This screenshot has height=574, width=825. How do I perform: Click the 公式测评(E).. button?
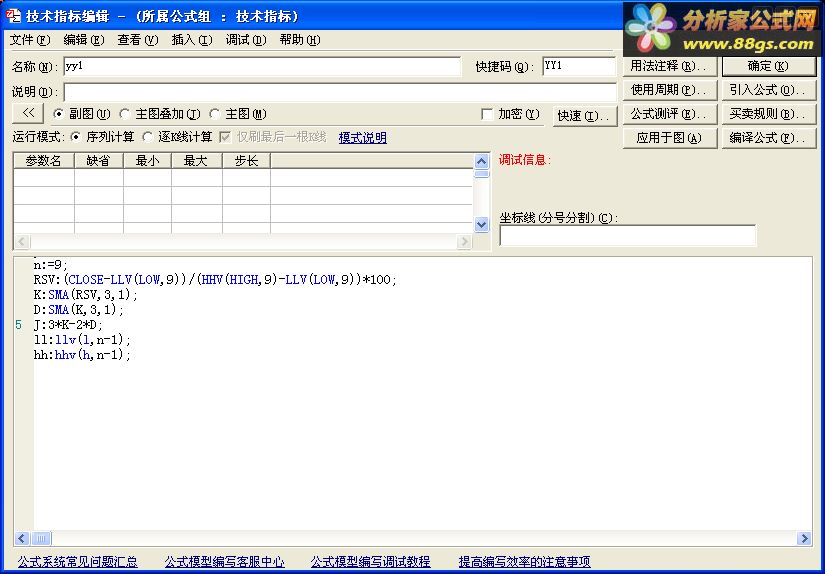[x=670, y=114]
